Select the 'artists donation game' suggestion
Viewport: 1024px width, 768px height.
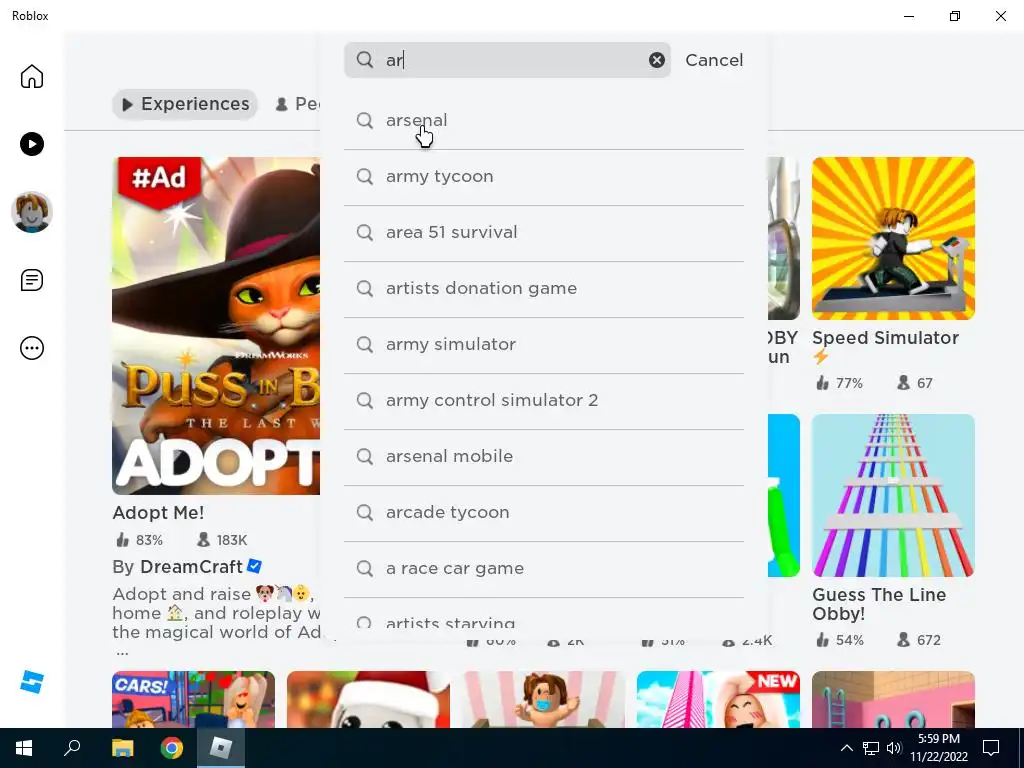point(543,289)
